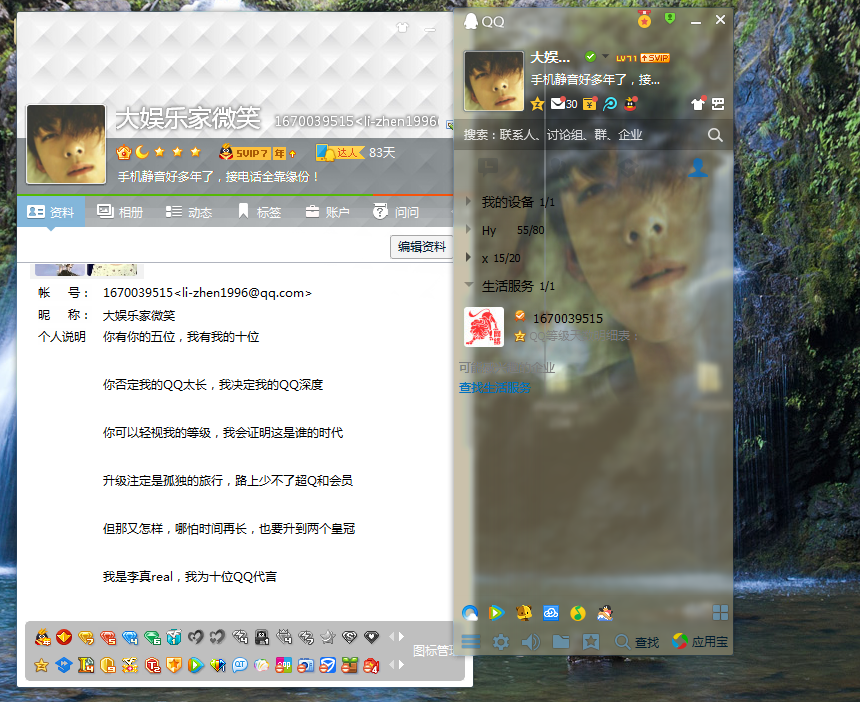Open the surfing penguin game icon
Screen dimensions: 860x702
click(x=604, y=613)
